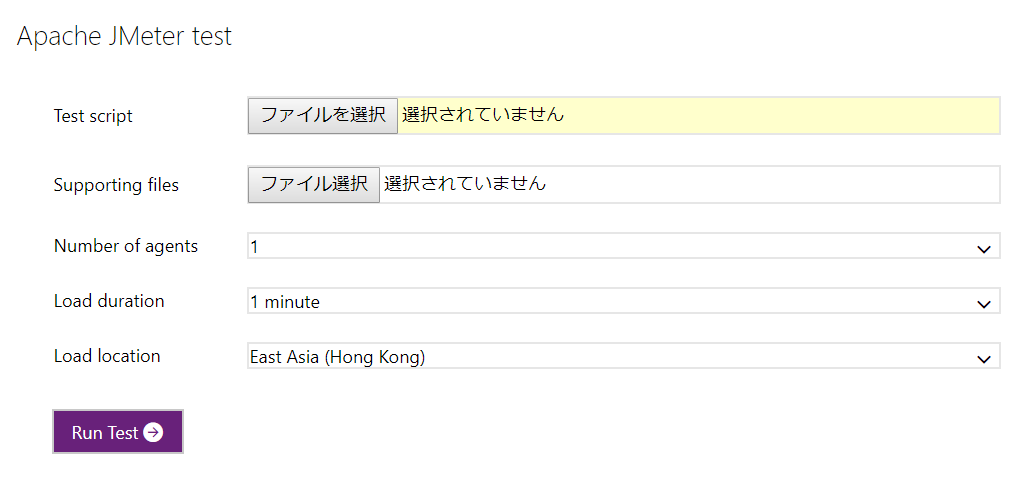Click the 'Load location' label
This screenshot has height=496, width=1034.
pyautogui.click(x=107, y=356)
